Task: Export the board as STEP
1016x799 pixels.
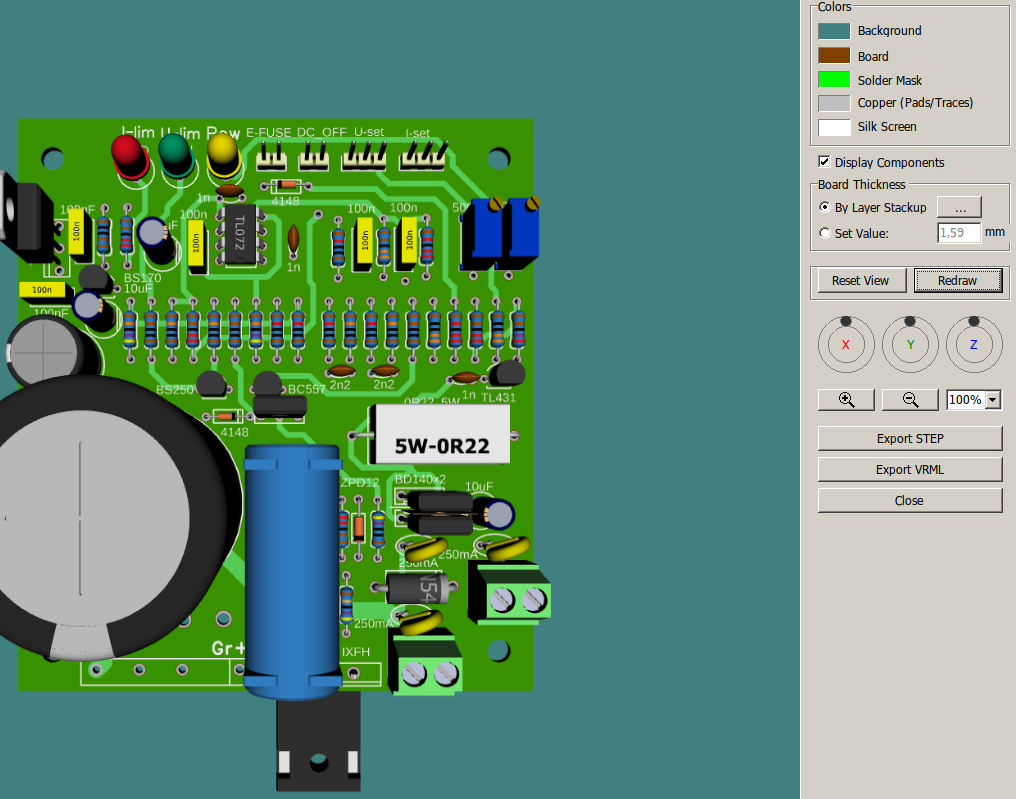Action: point(909,438)
